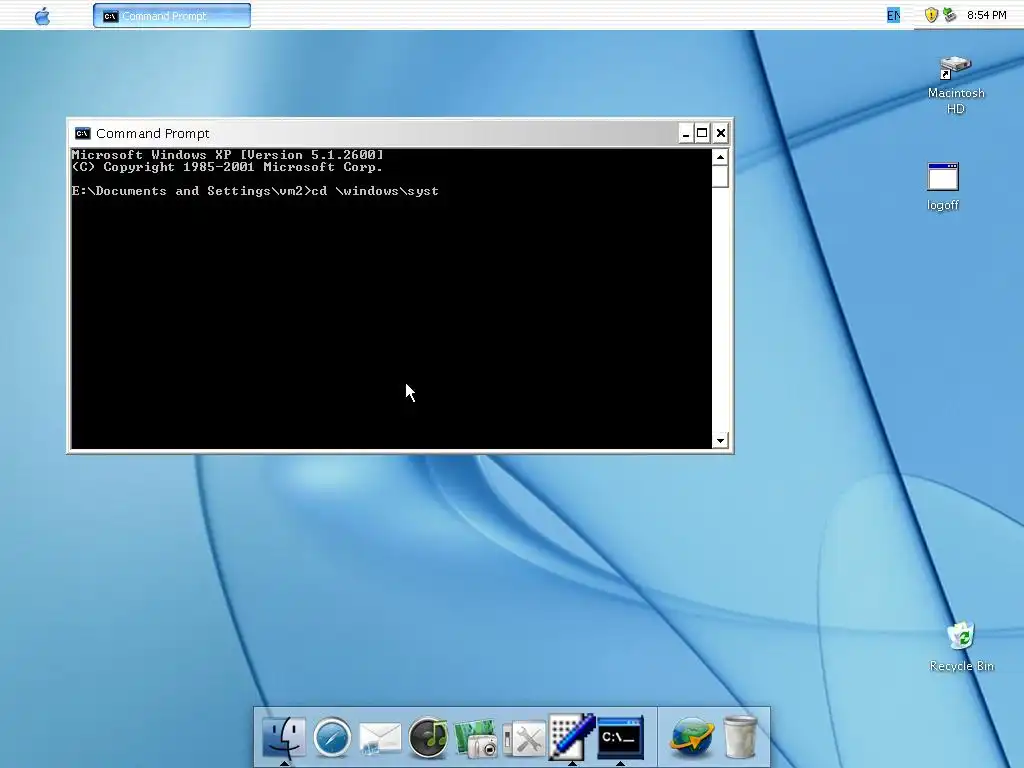Open the Trash can dock icon

point(740,737)
